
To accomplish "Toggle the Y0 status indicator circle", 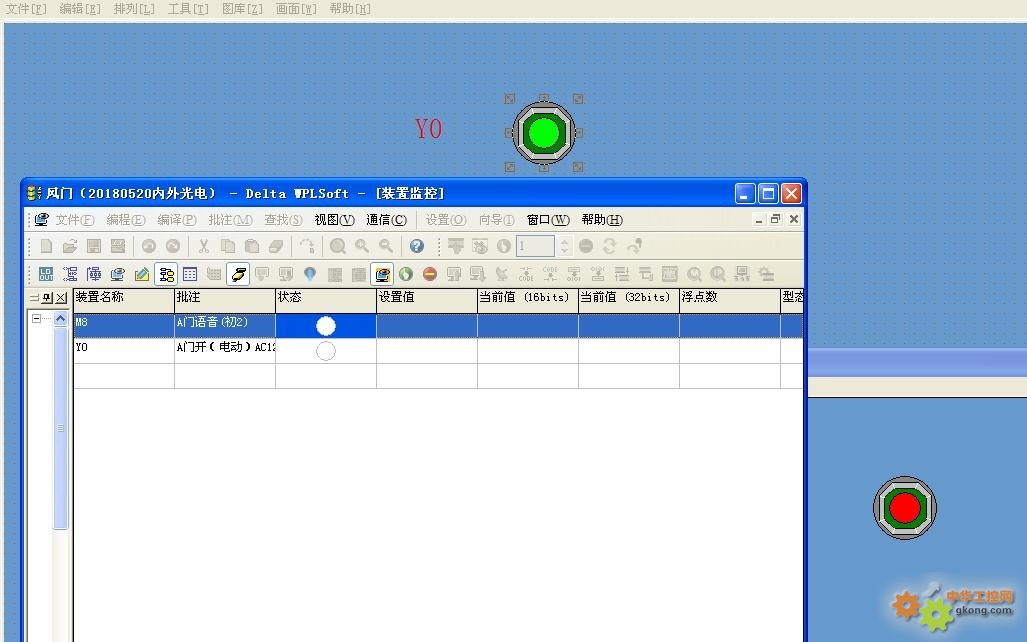I will [x=326, y=351].
